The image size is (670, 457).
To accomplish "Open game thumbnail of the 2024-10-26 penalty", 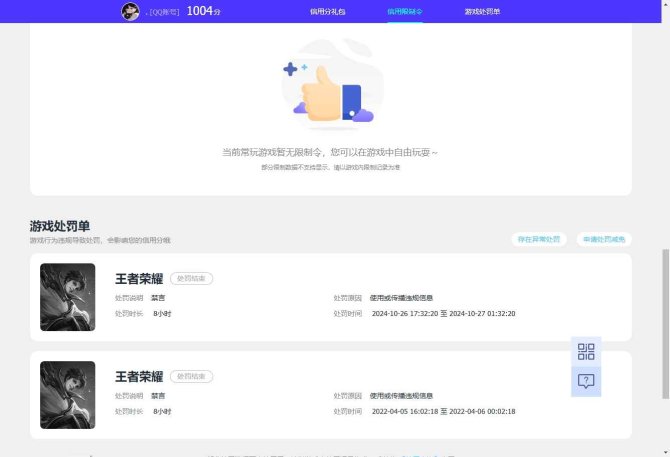I will tap(68, 297).
